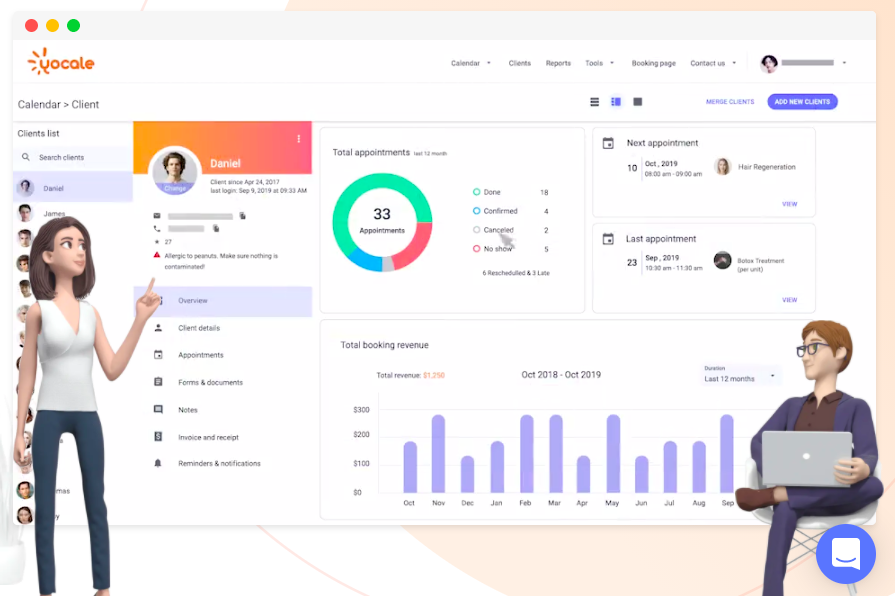Click the Last appointment calendar icon
This screenshot has width=895, height=596.
(608, 239)
